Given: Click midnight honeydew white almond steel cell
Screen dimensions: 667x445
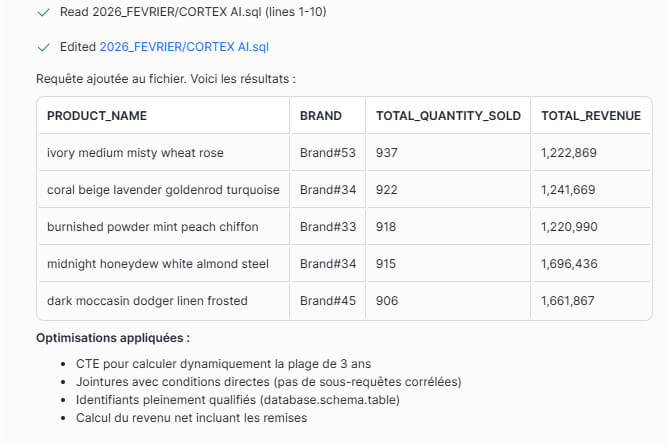Looking at the screenshot, I should pos(158,264).
